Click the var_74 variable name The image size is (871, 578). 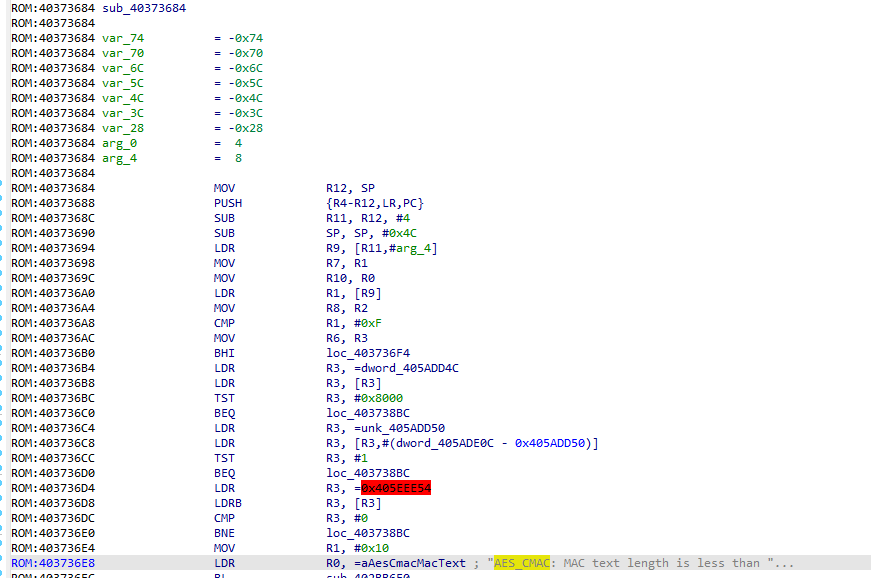(x=123, y=38)
